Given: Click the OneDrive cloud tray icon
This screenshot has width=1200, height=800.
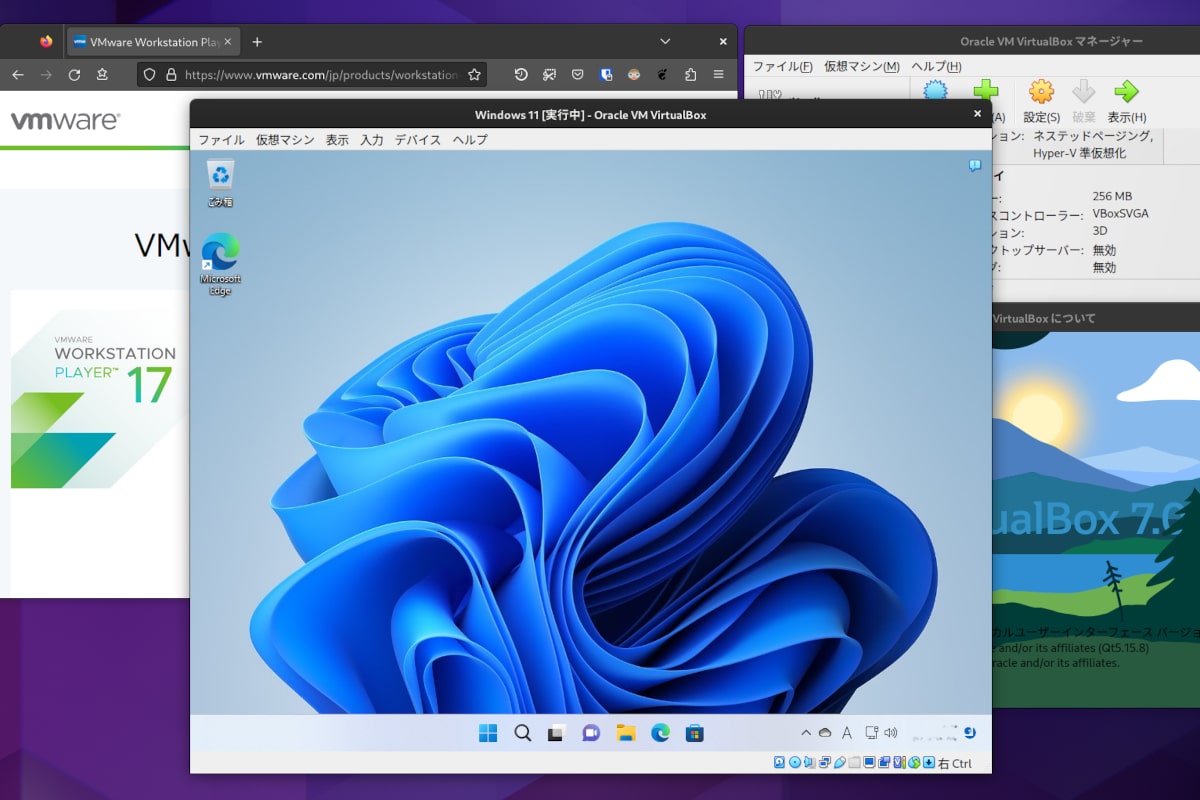Looking at the screenshot, I should [x=825, y=733].
